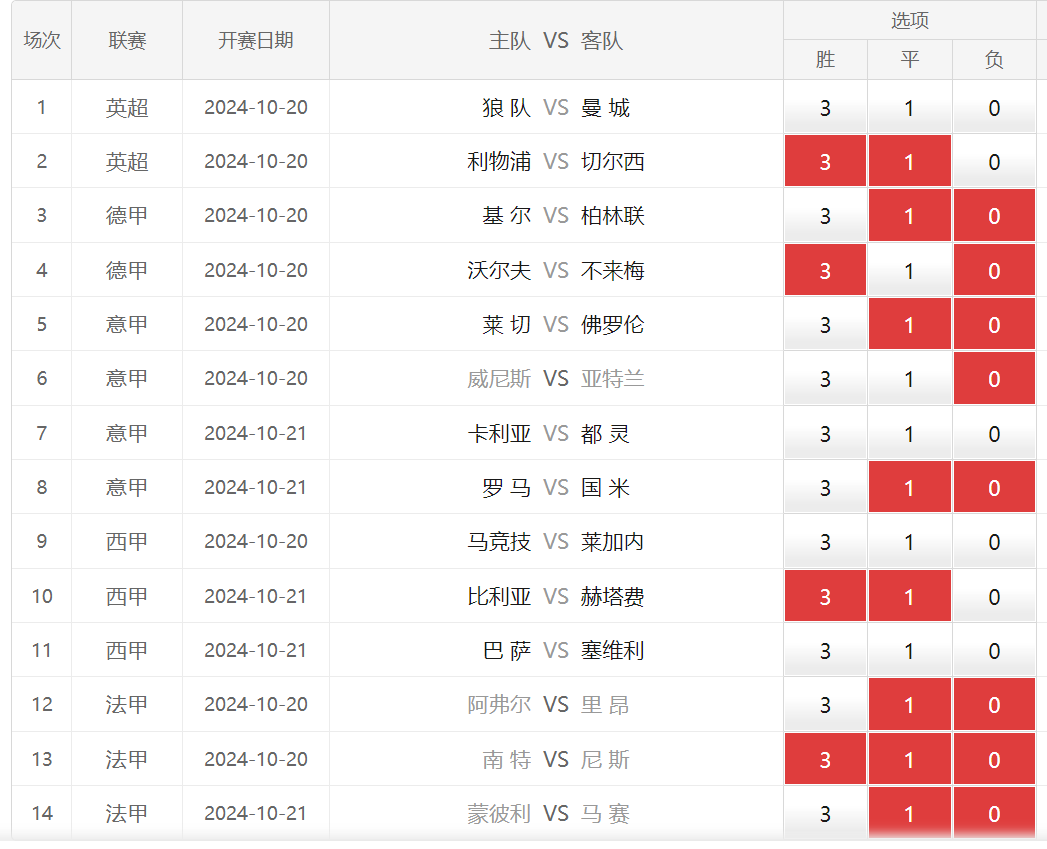Deselect draw (1) for 莱切 vs 佛罗伦
The height and width of the screenshot is (849, 1047).
[x=909, y=324]
